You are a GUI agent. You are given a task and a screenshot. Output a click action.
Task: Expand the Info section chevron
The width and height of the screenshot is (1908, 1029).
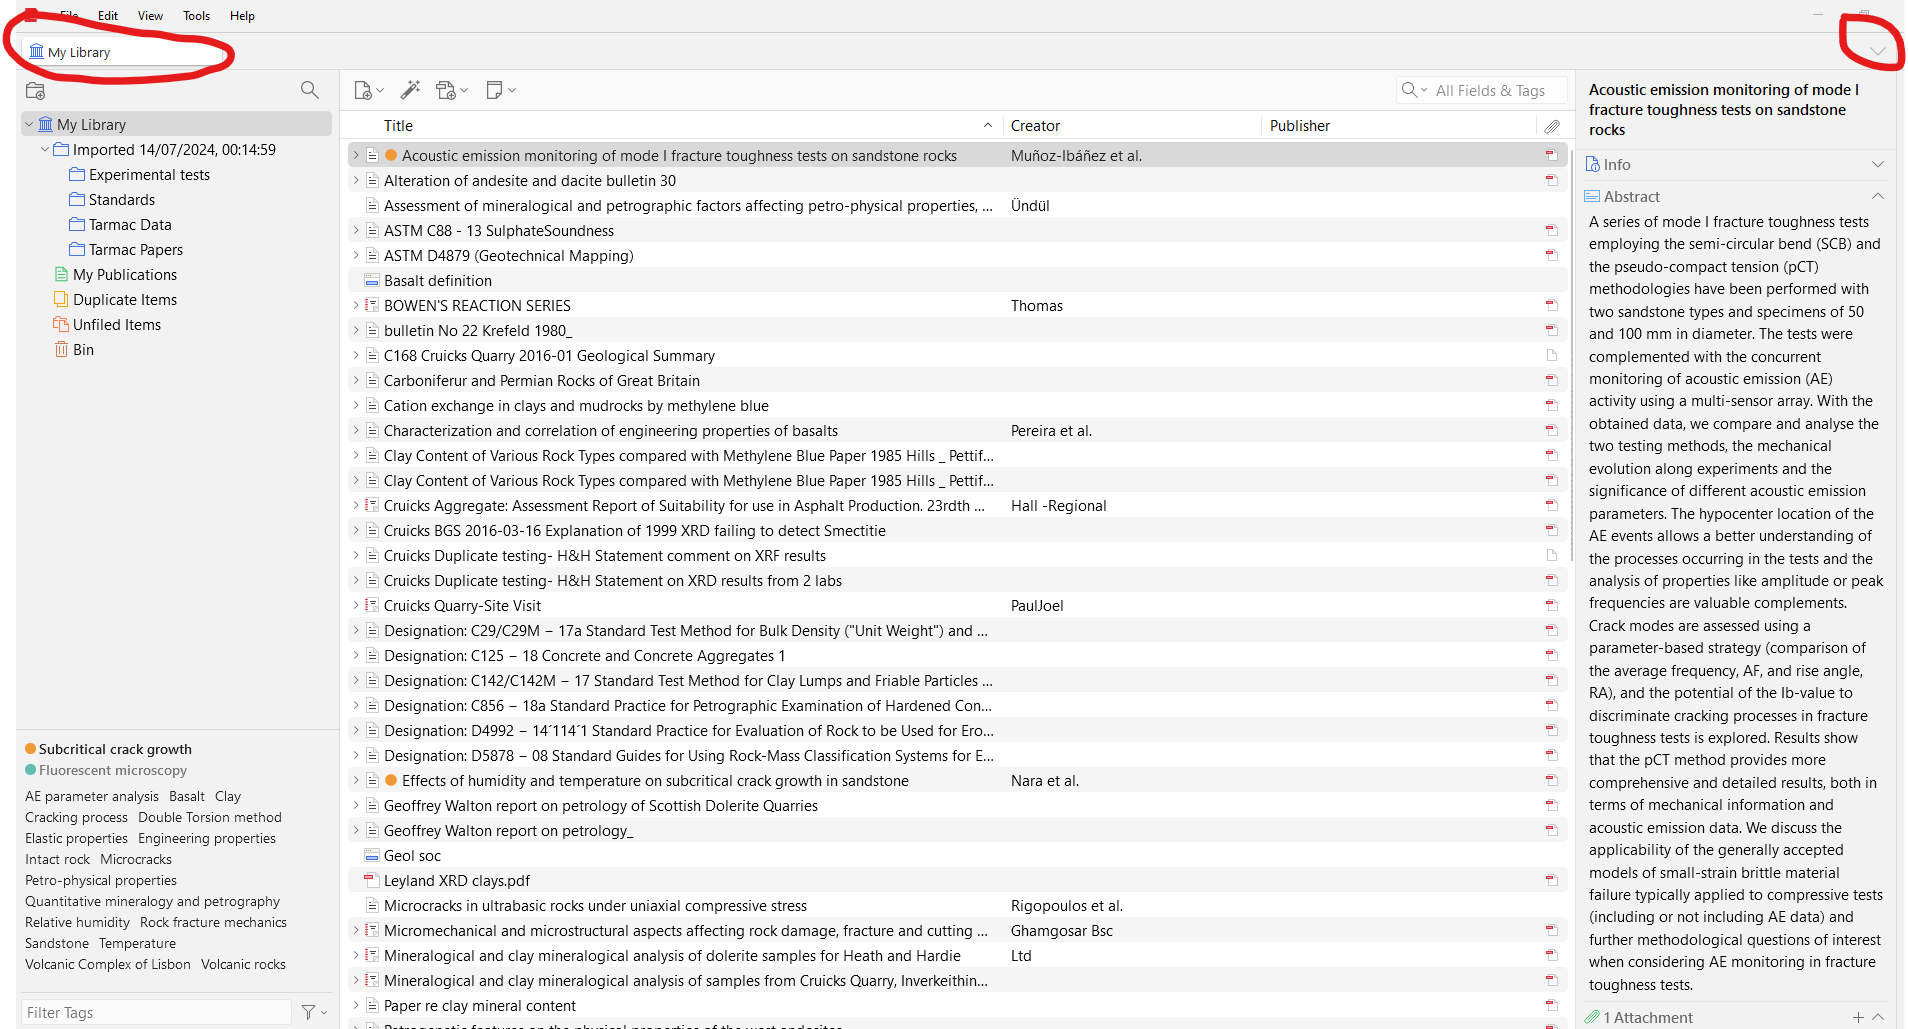pos(1878,164)
